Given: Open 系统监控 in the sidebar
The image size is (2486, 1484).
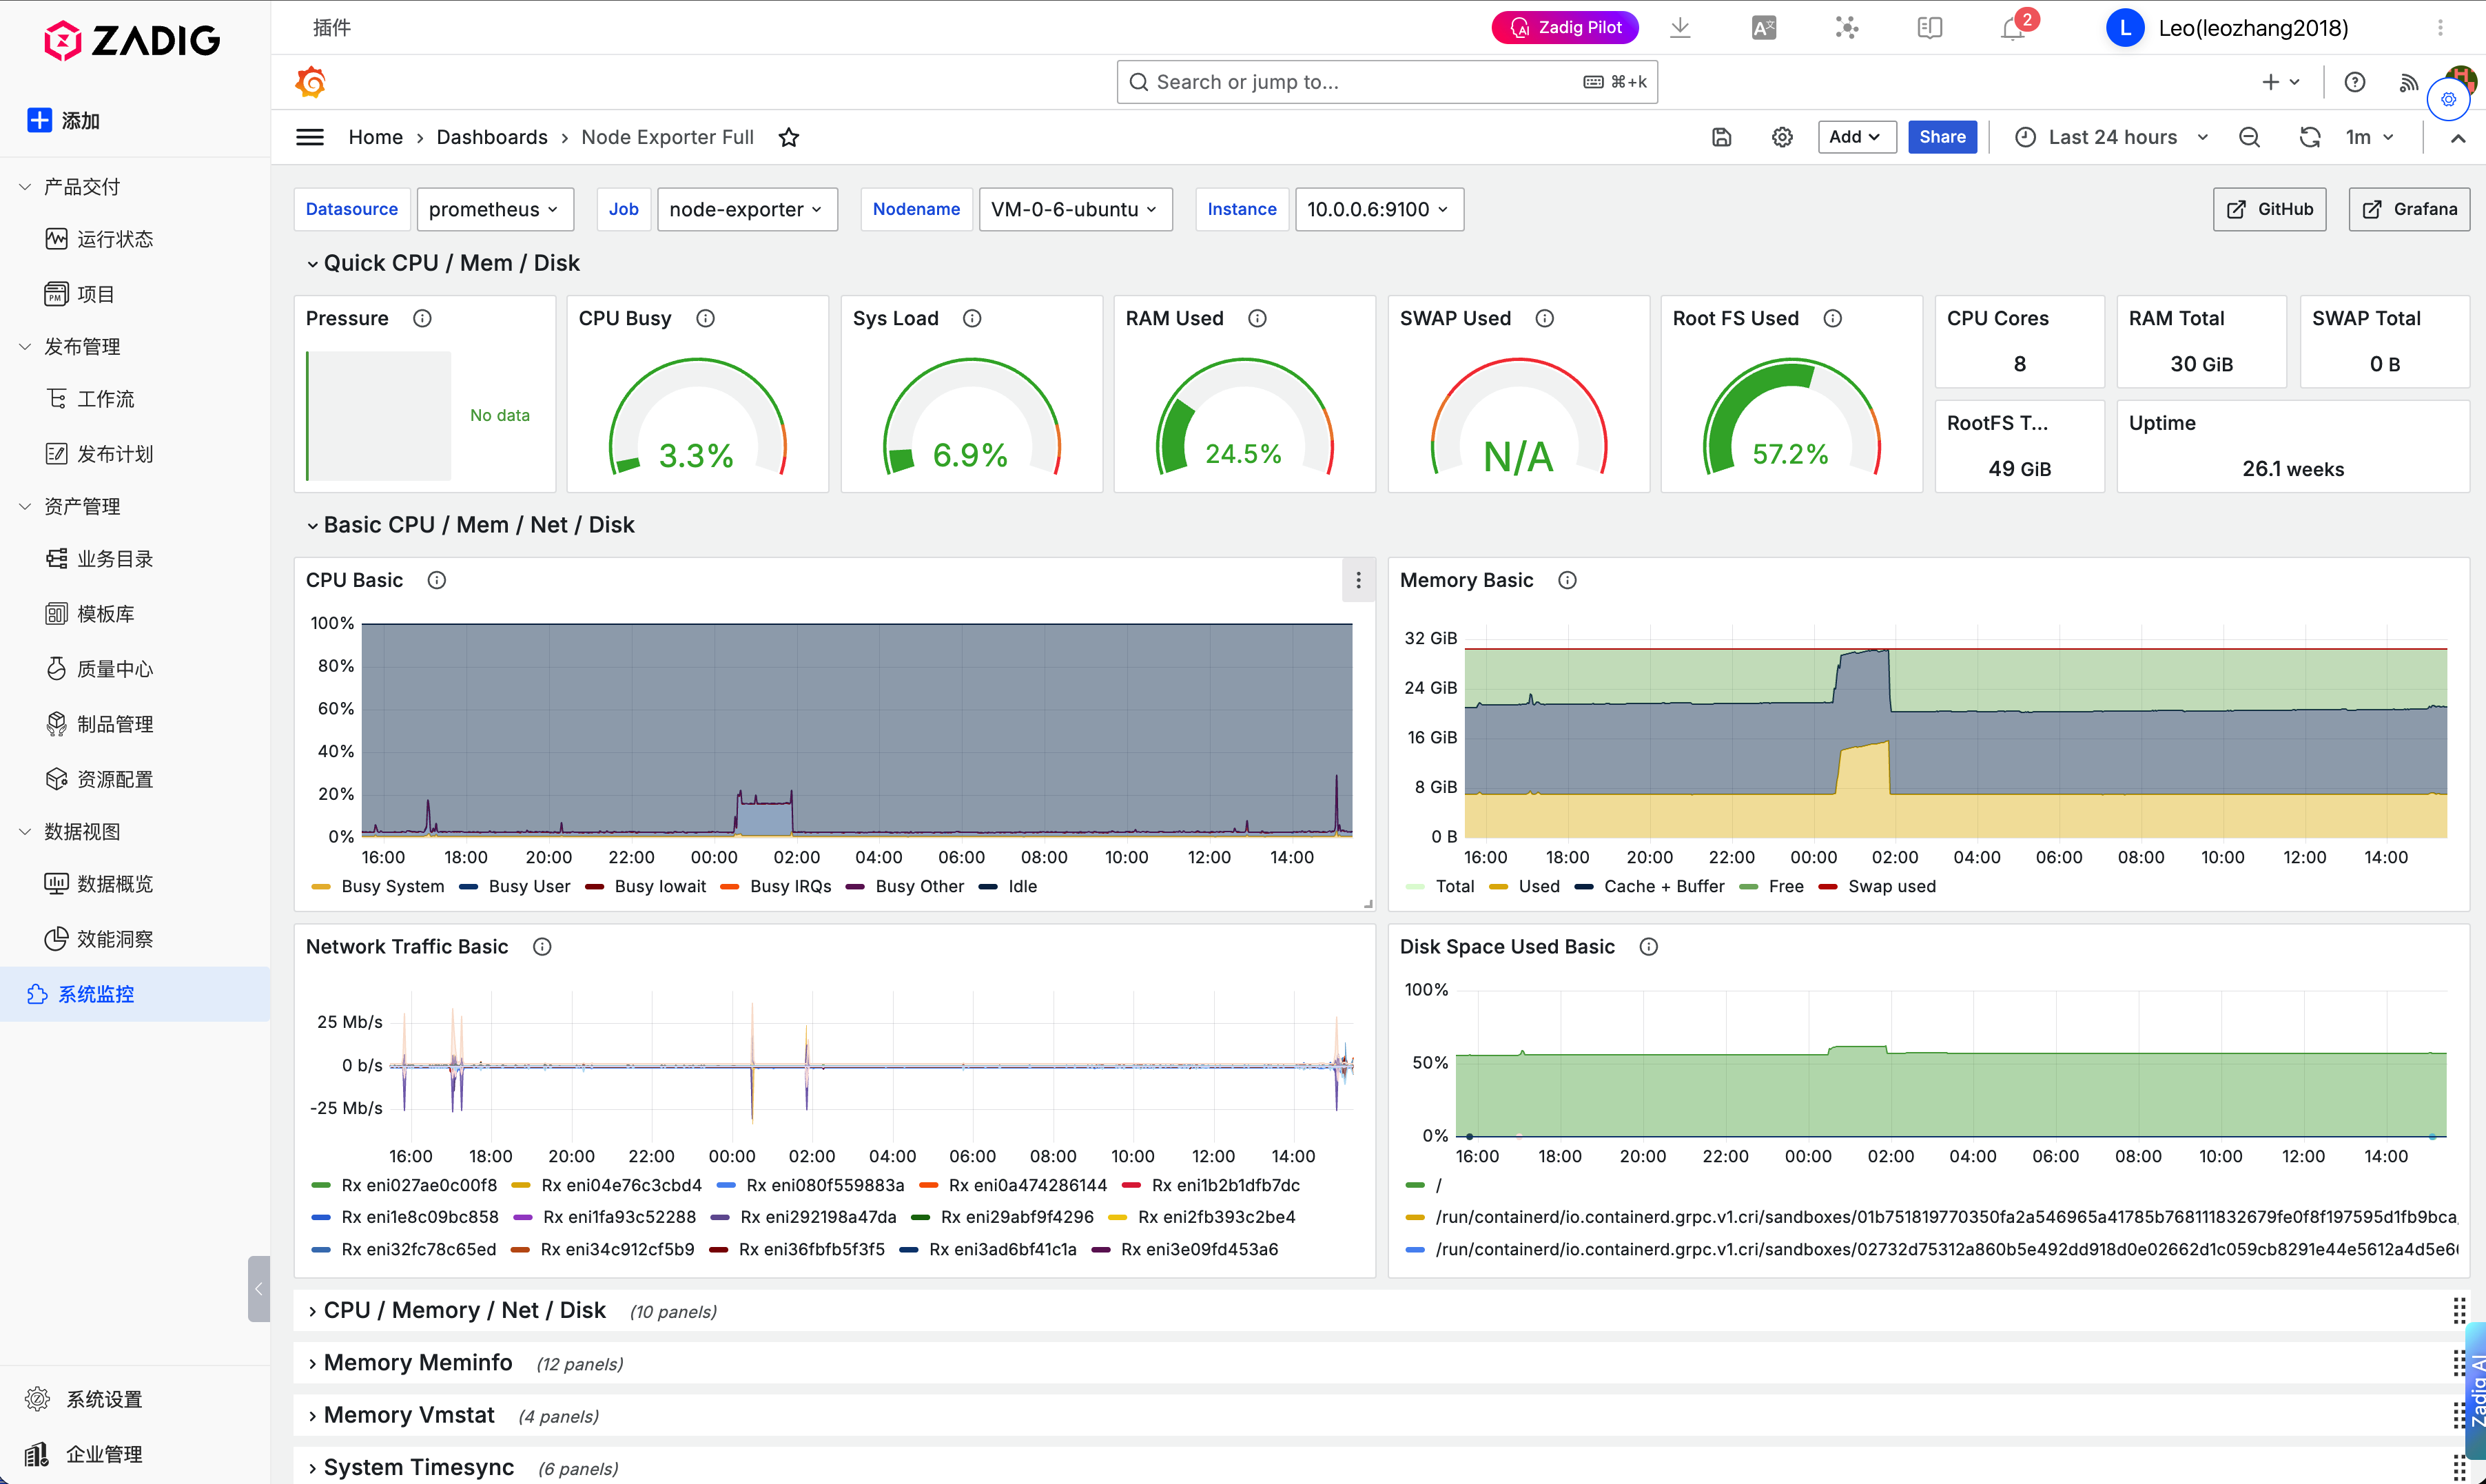Looking at the screenshot, I should [x=96, y=993].
